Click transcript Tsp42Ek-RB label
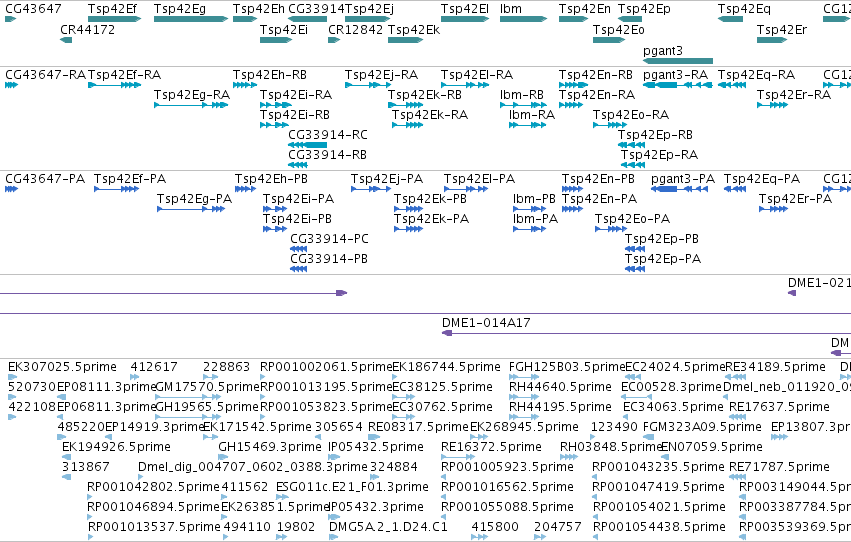The height and width of the screenshot is (542, 851). click(425, 94)
